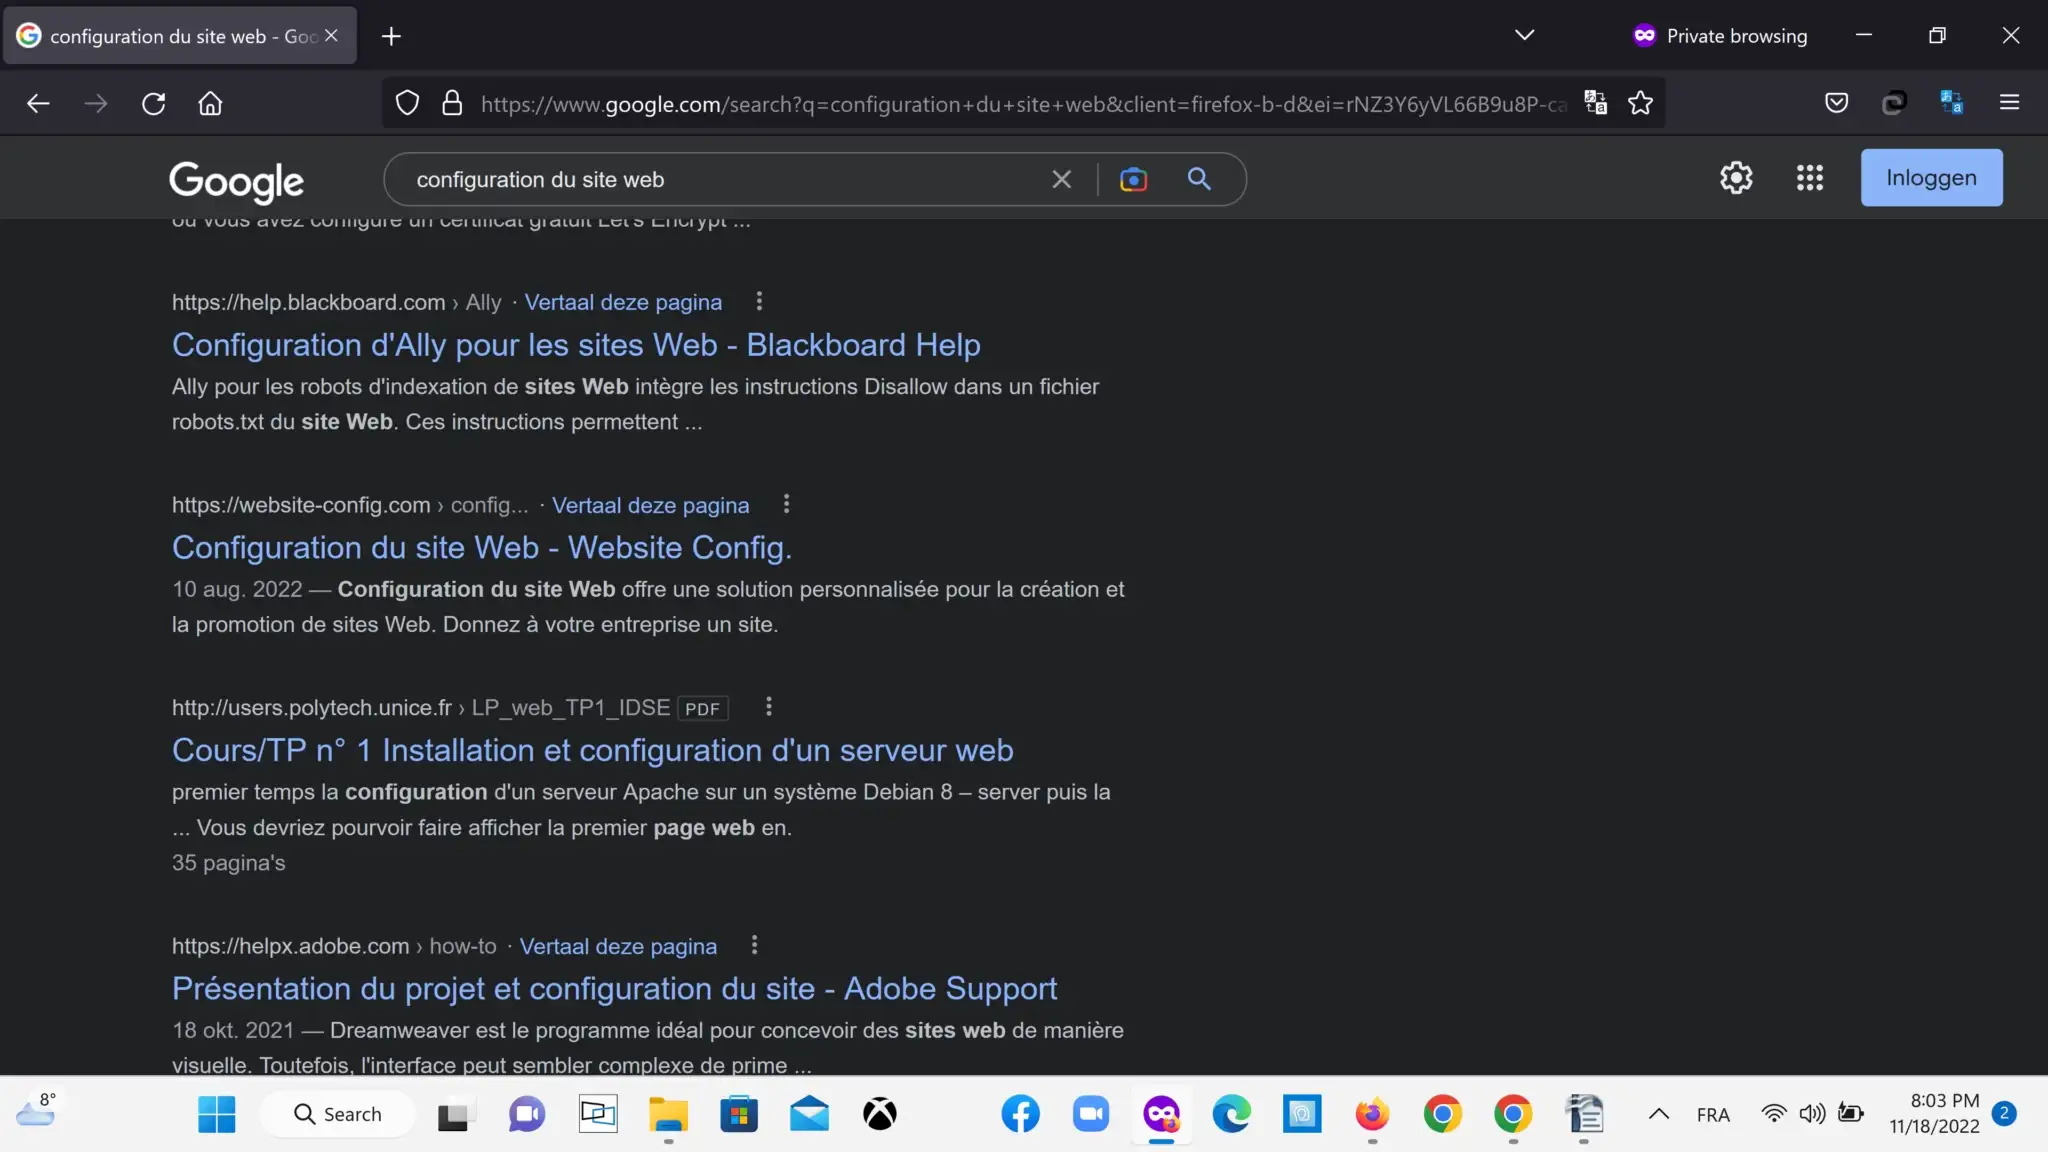This screenshot has width=2048, height=1152.
Task: Open more options for Adobe result
Action: point(754,945)
